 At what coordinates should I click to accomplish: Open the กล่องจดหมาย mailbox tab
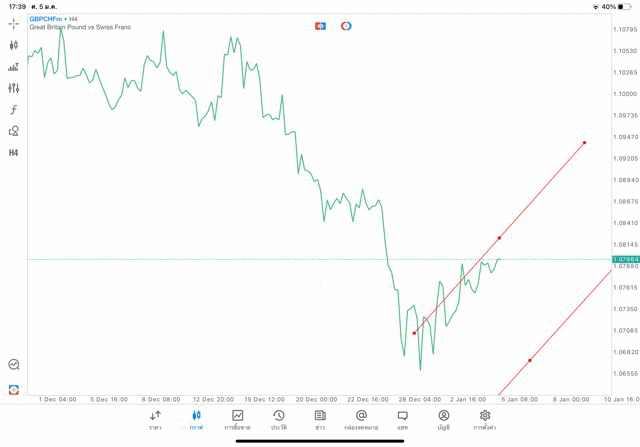tap(361, 419)
